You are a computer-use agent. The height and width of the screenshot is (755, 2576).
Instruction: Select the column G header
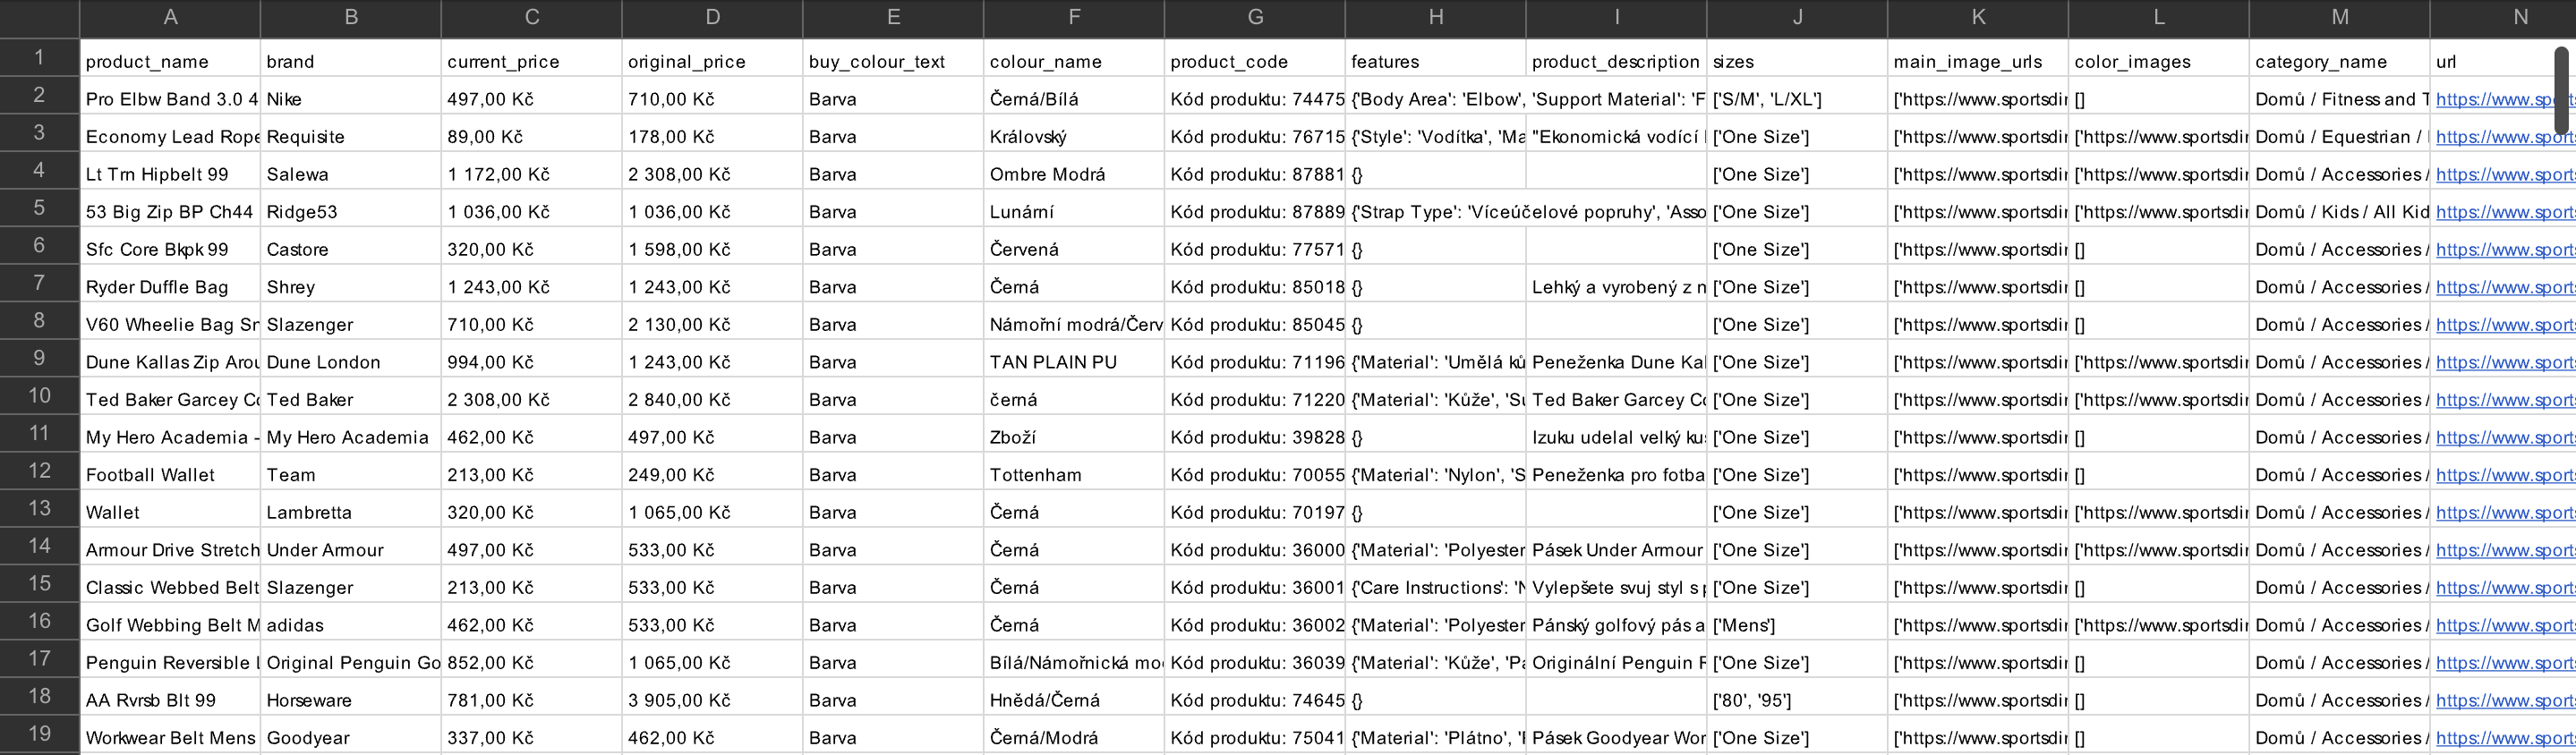point(1254,17)
